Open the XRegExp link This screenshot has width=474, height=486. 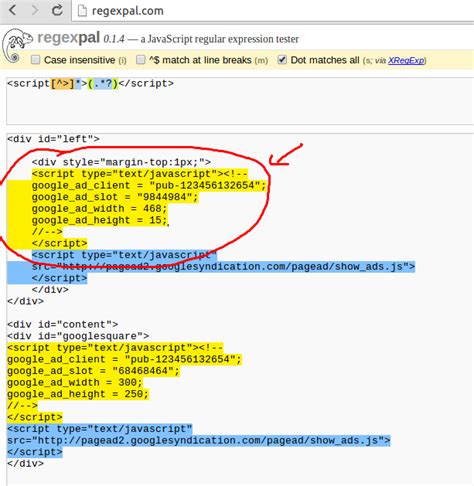[406, 60]
